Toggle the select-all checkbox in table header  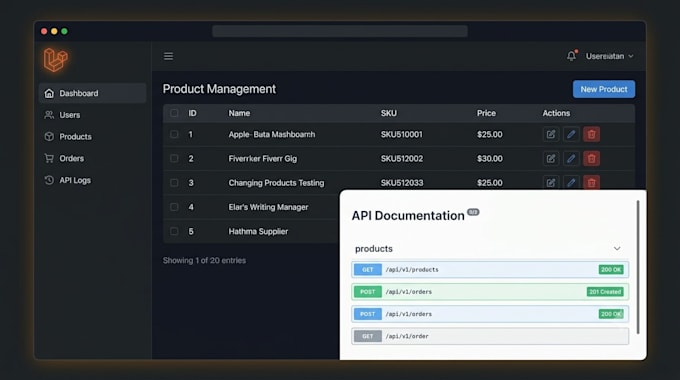click(174, 113)
